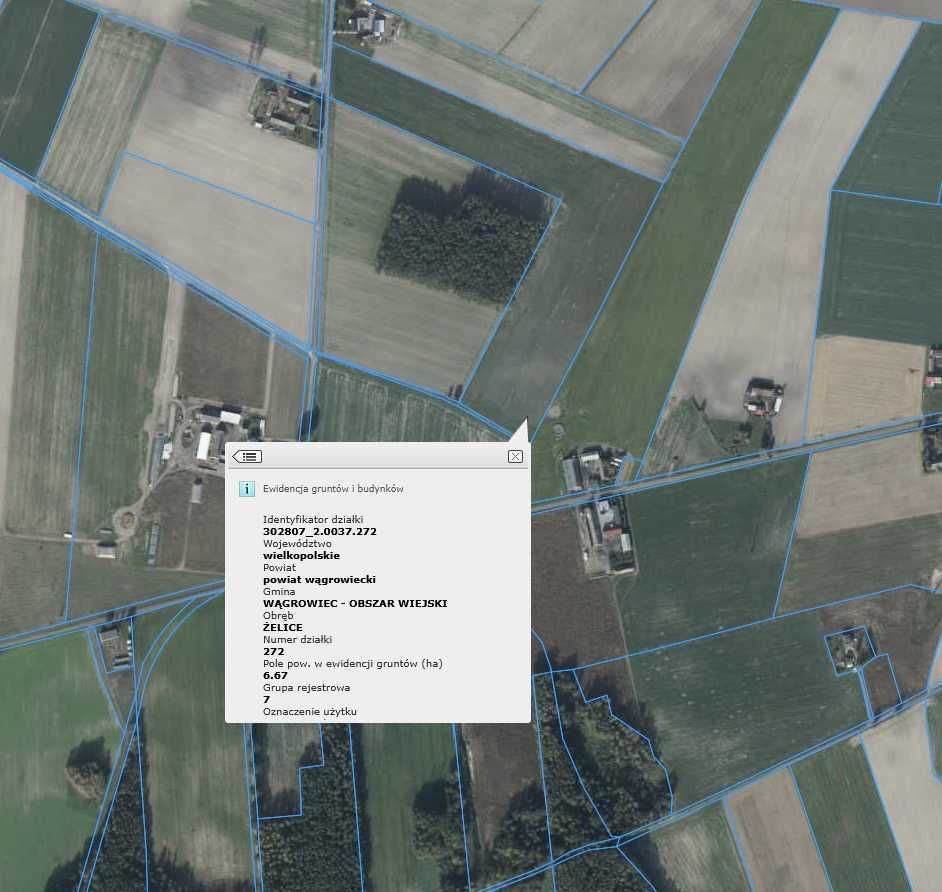This screenshot has width=942, height=892.
Task: Select the value 'wielkopolskie'
Action: (301, 556)
